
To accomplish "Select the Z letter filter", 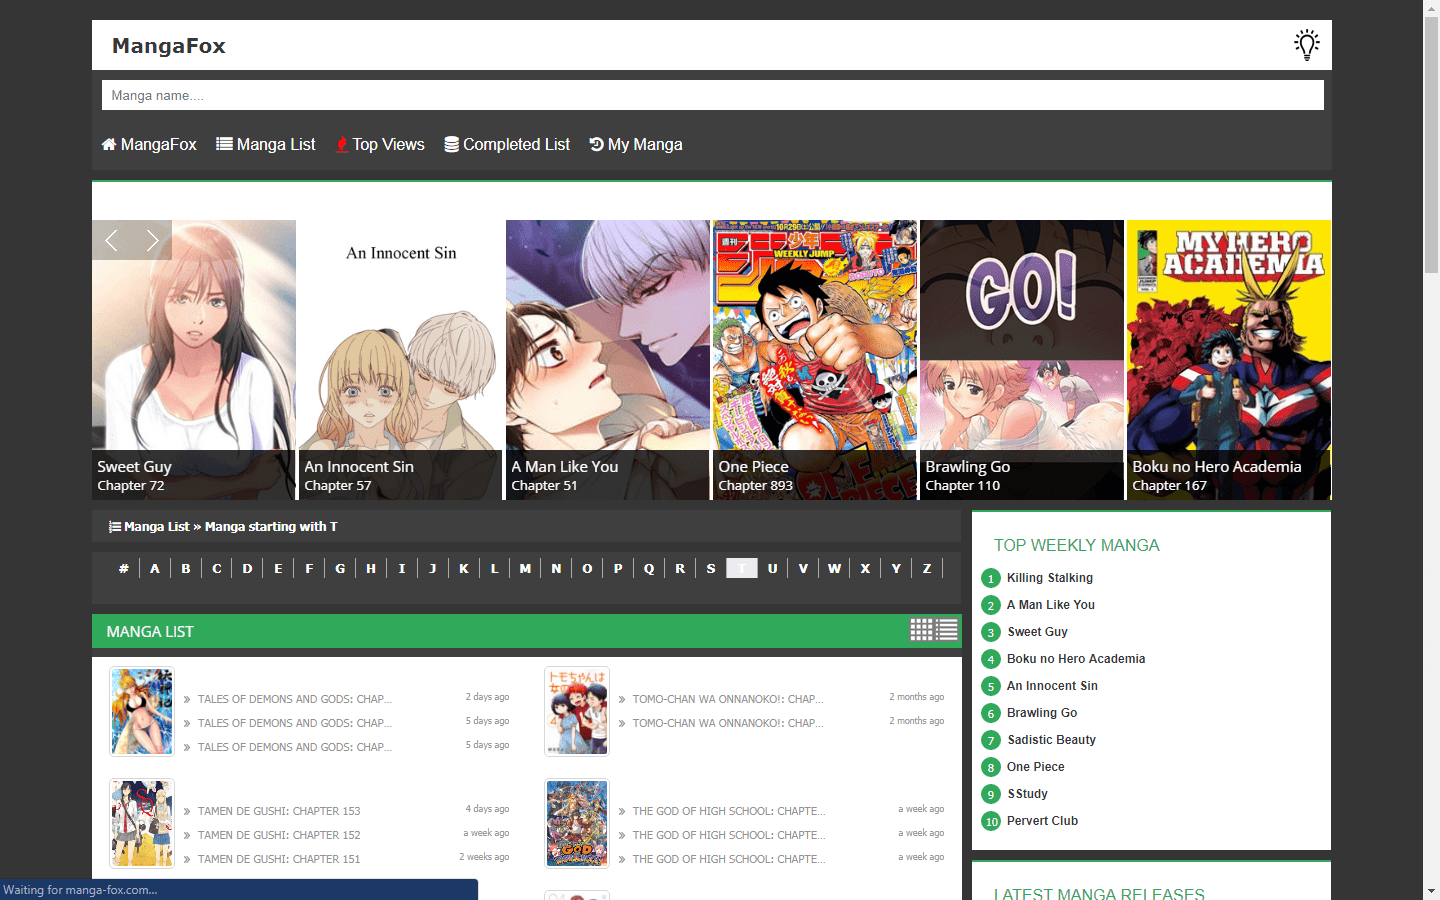I will (927, 568).
